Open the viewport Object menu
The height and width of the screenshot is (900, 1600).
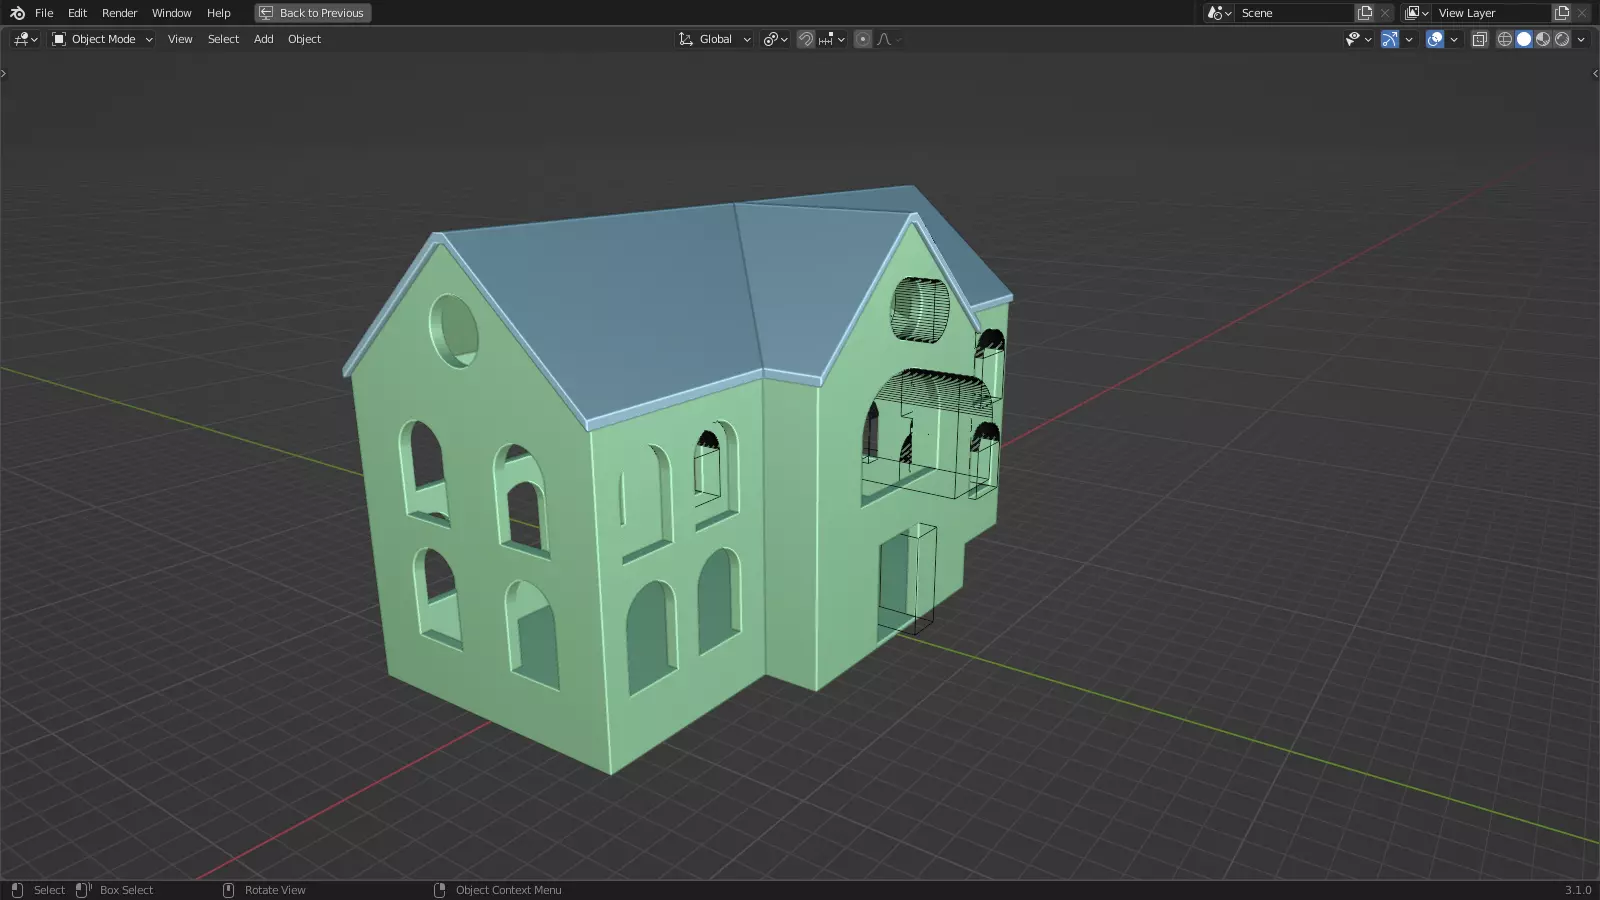pyautogui.click(x=304, y=39)
